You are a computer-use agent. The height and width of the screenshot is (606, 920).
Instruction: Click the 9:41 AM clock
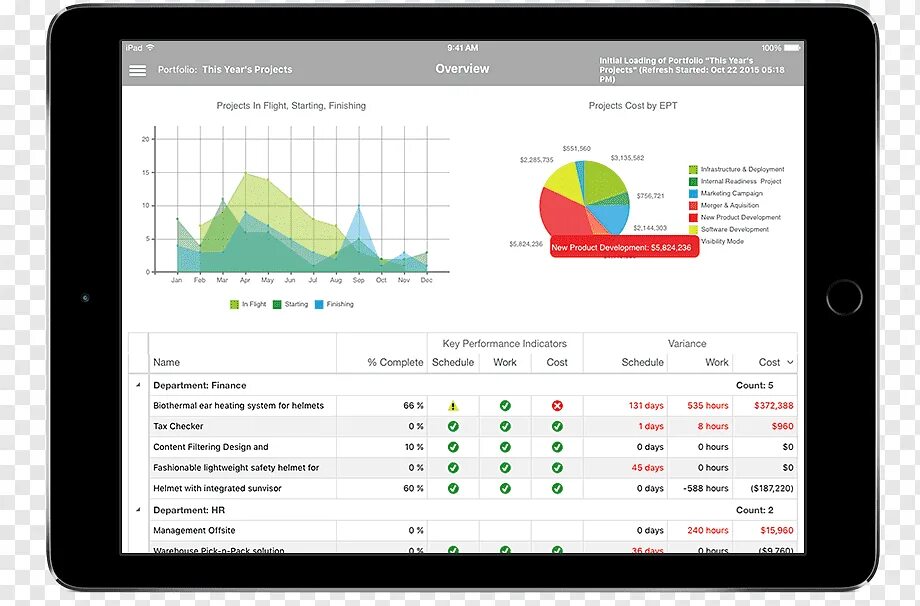(462, 48)
